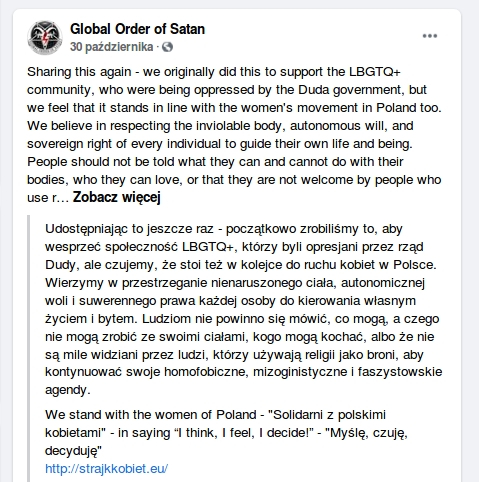Click the line starting 'Sharing this again'
This screenshot has height=482, width=479.
click(214, 72)
